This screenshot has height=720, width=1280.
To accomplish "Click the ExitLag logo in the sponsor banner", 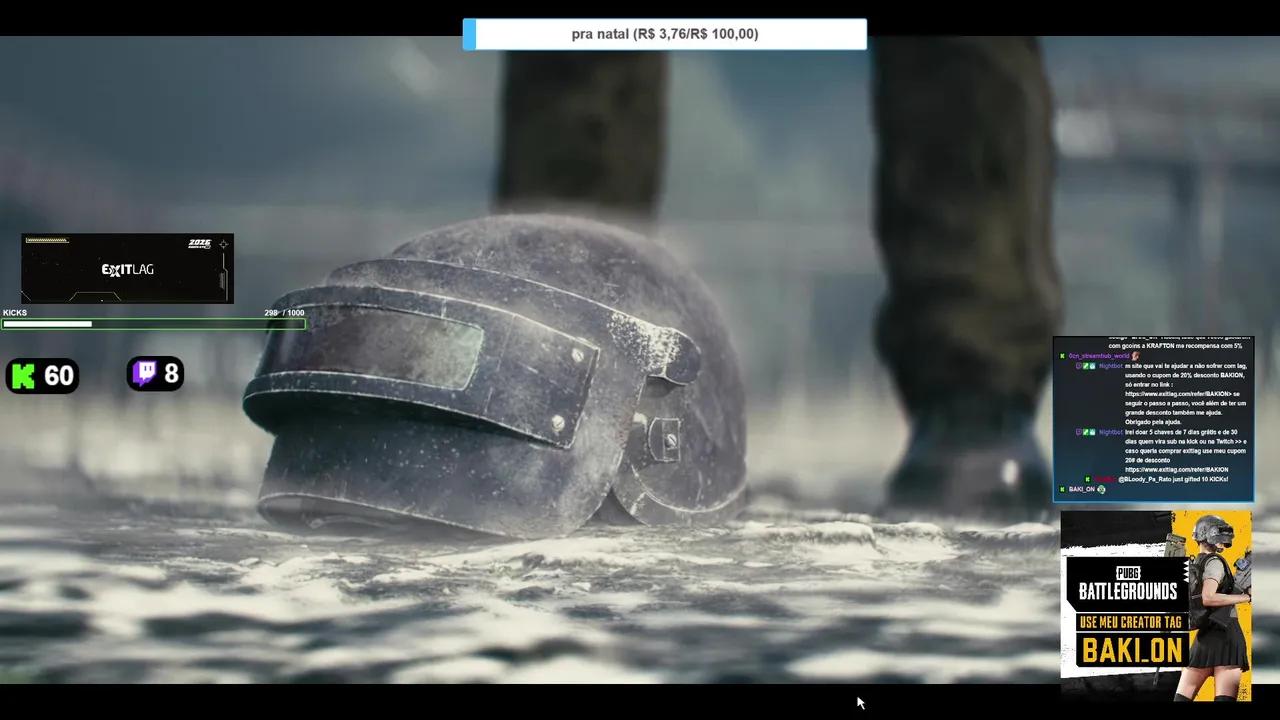I will pos(127,270).
